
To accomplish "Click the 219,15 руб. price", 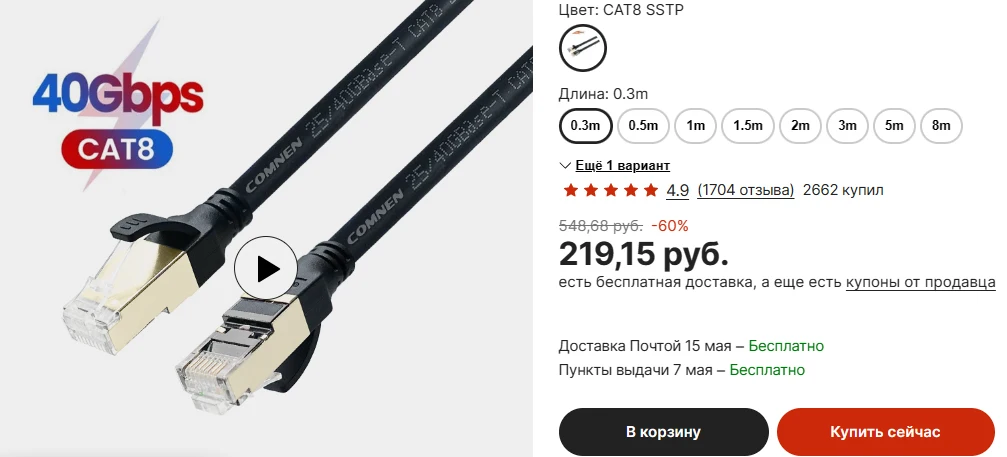I will (x=644, y=254).
